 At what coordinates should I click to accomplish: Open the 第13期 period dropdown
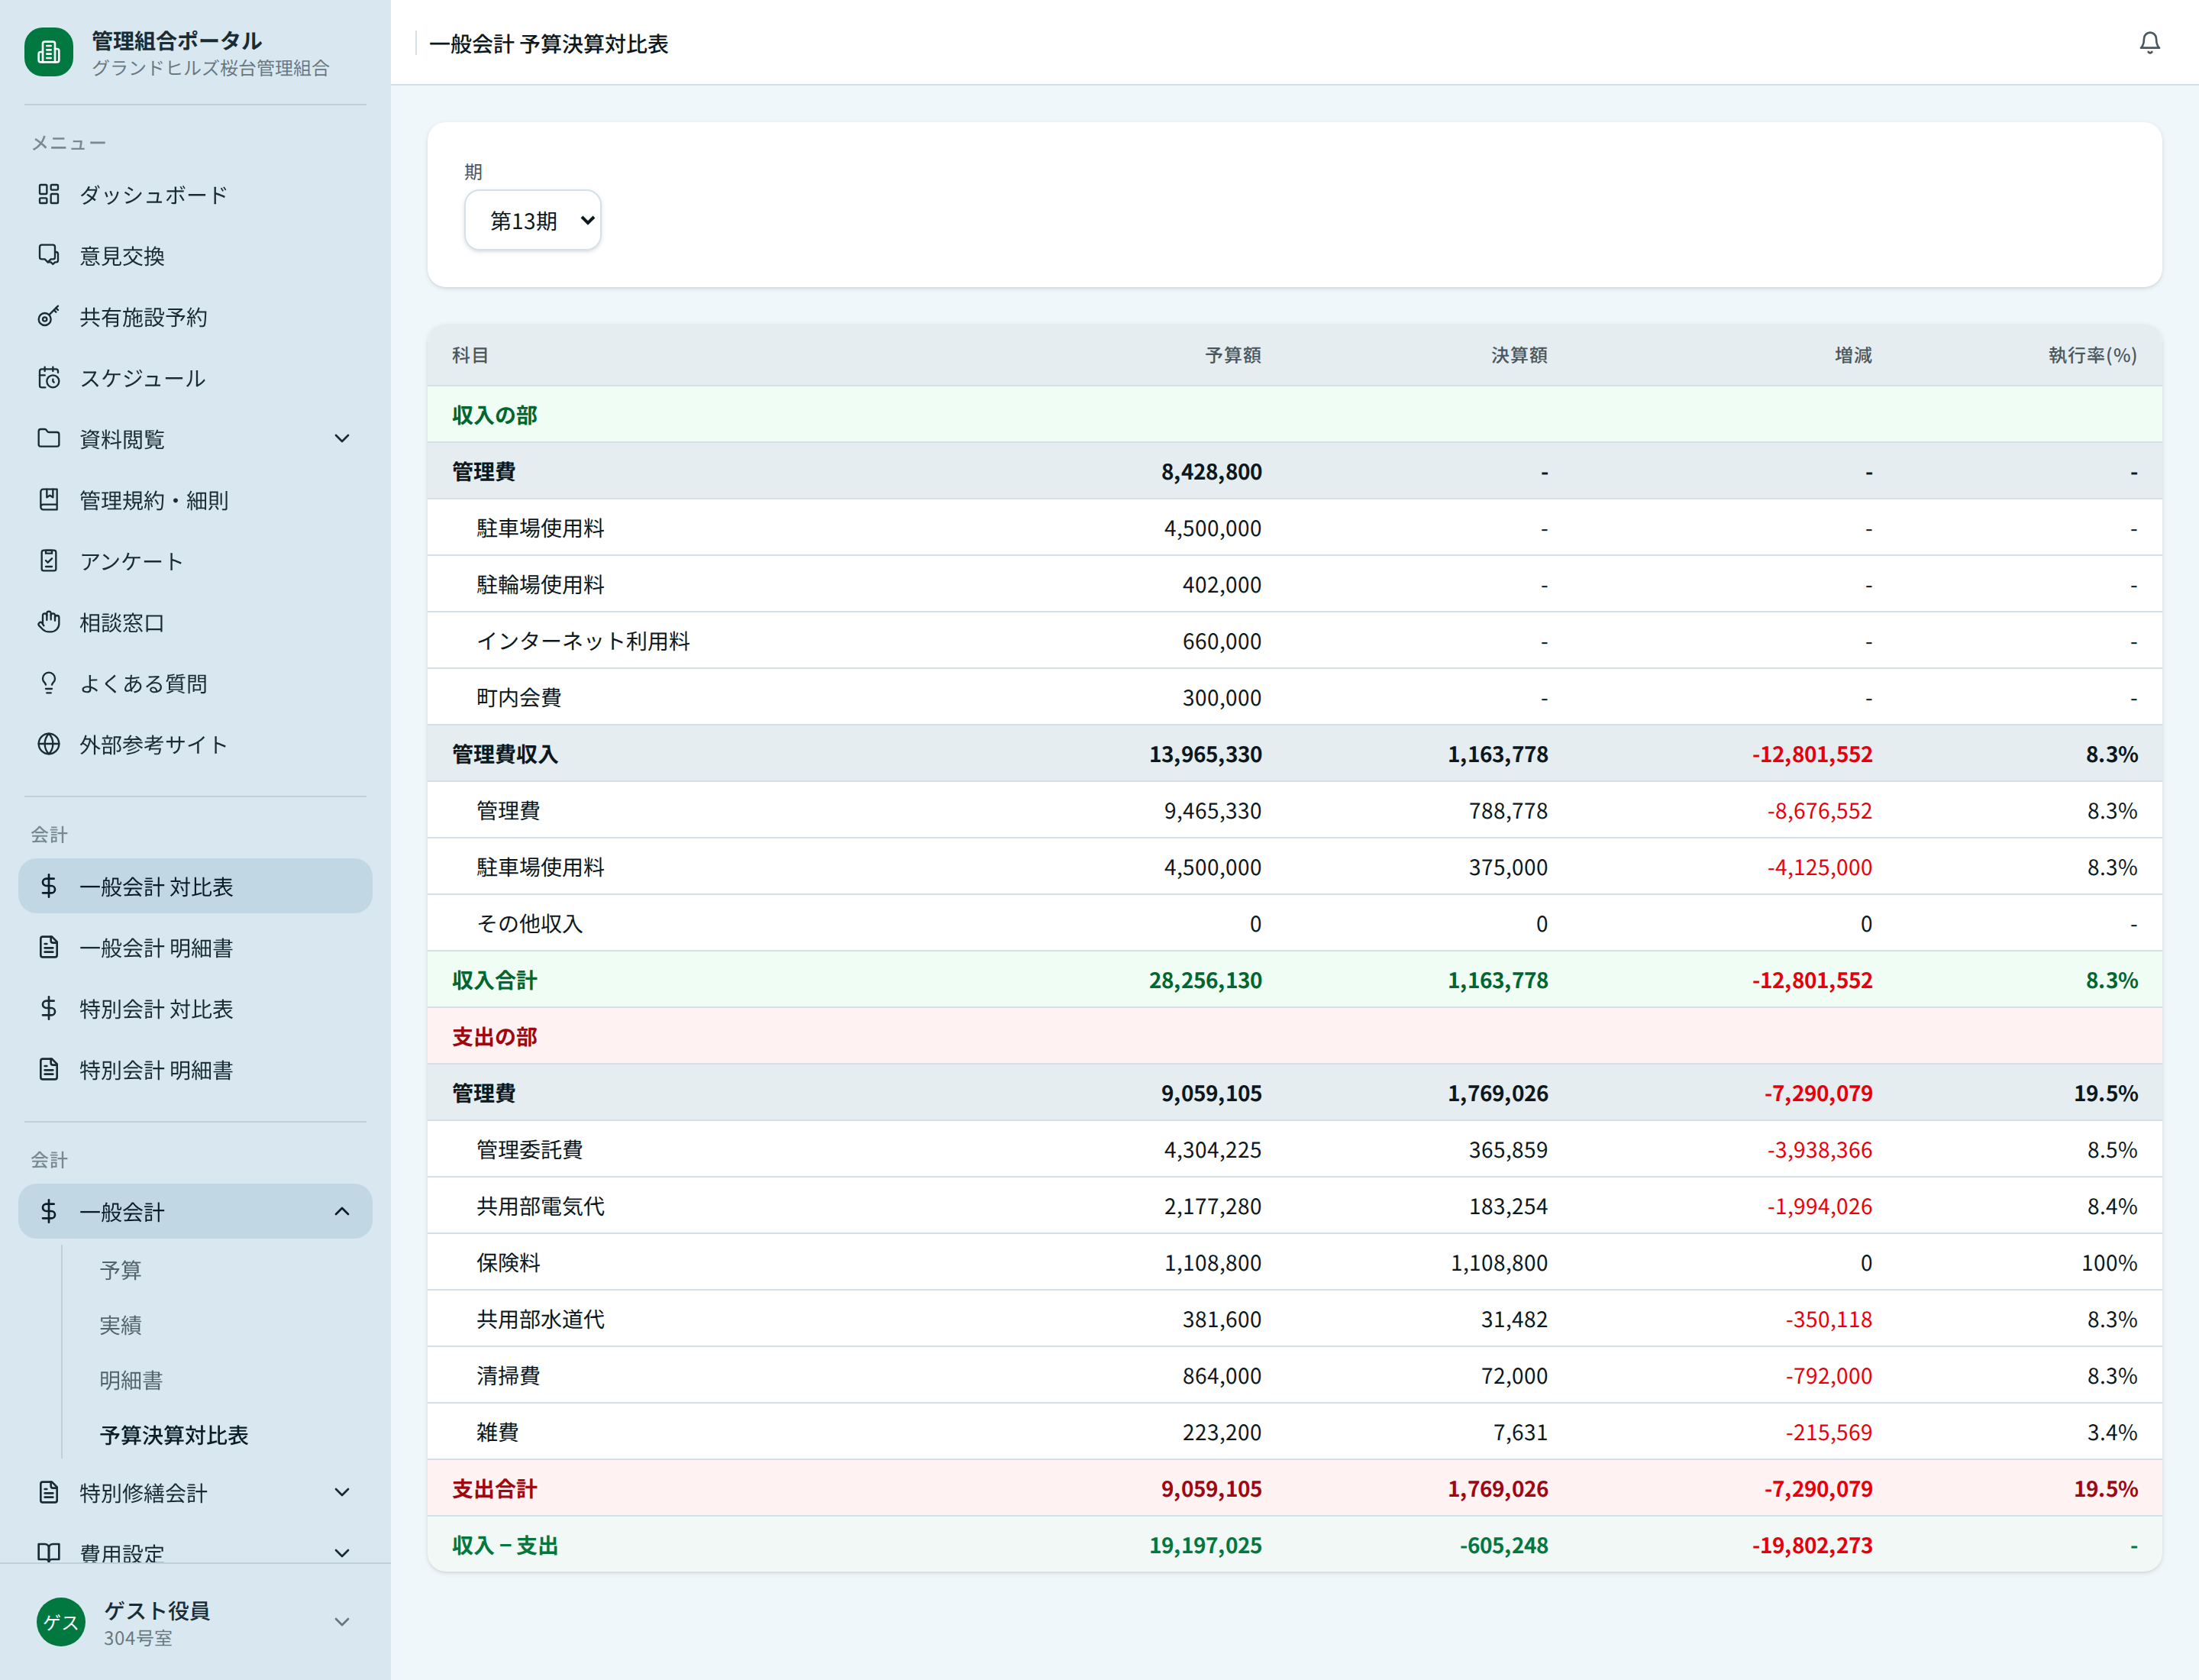click(x=532, y=221)
